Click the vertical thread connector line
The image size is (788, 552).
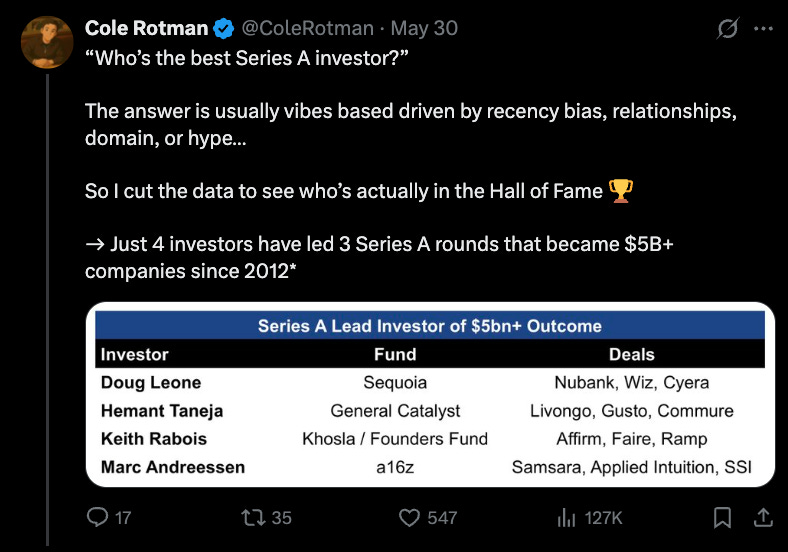click(x=48, y=310)
